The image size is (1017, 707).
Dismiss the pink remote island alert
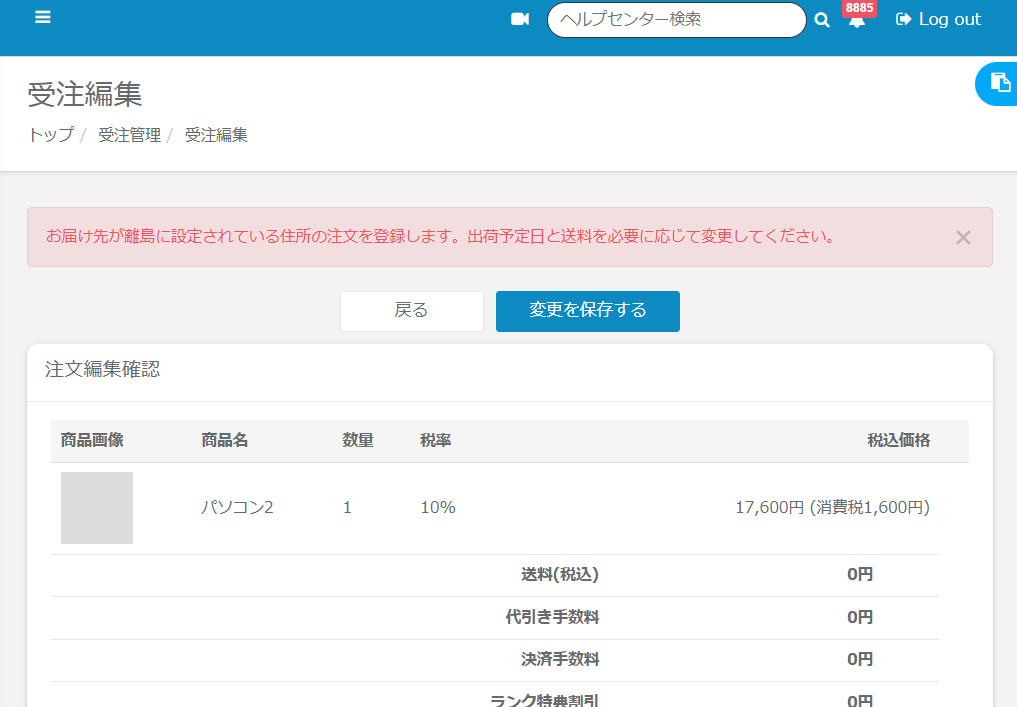point(962,237)
